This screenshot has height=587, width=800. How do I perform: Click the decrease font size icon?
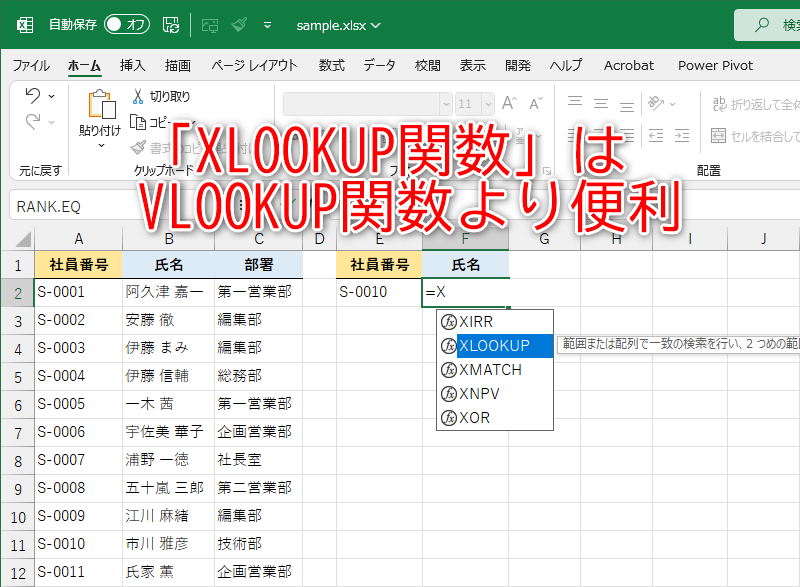point(536,103)
